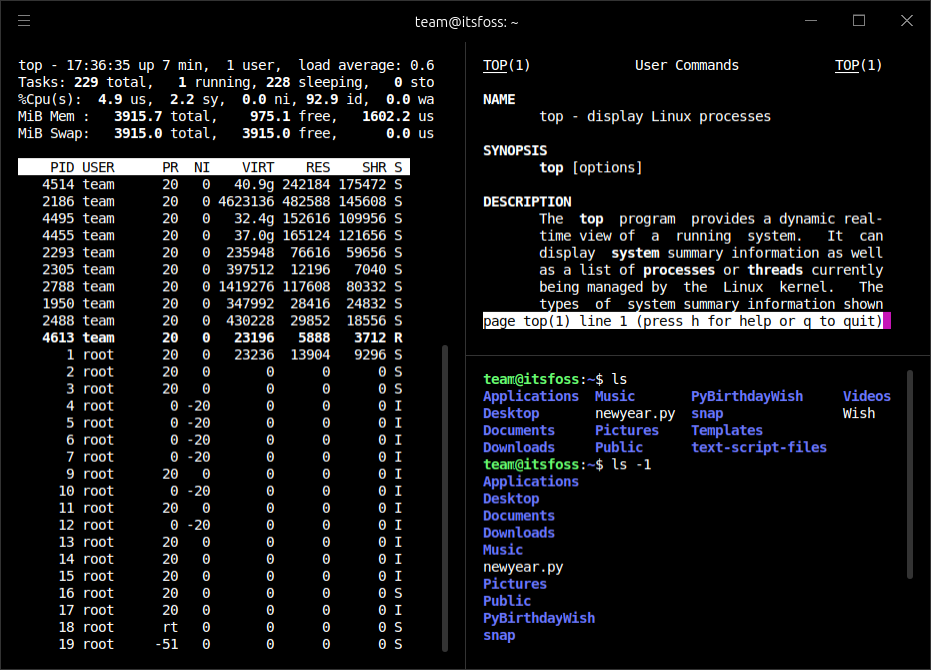Click the Tasks: 229 total summary line

point(226,83)
